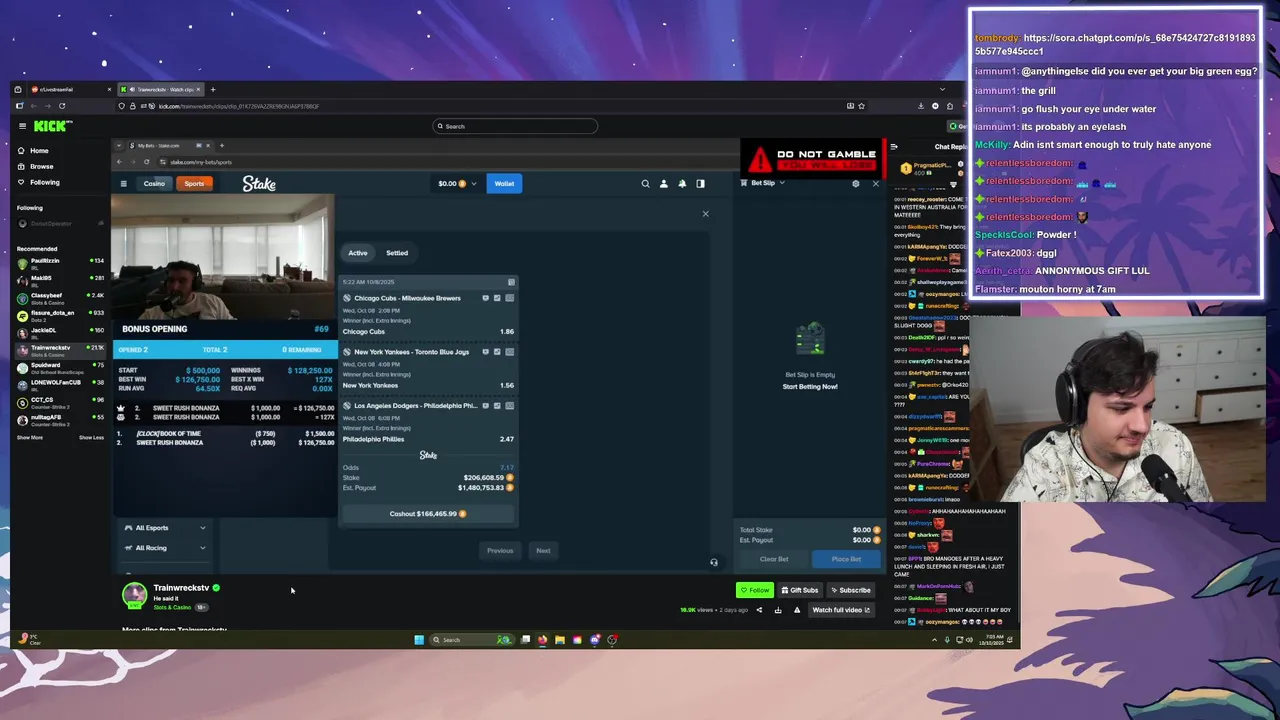Select the Trainwreckstv Watch clips tab
This screenshot has width=1280, height=720.
coord(160,89)
